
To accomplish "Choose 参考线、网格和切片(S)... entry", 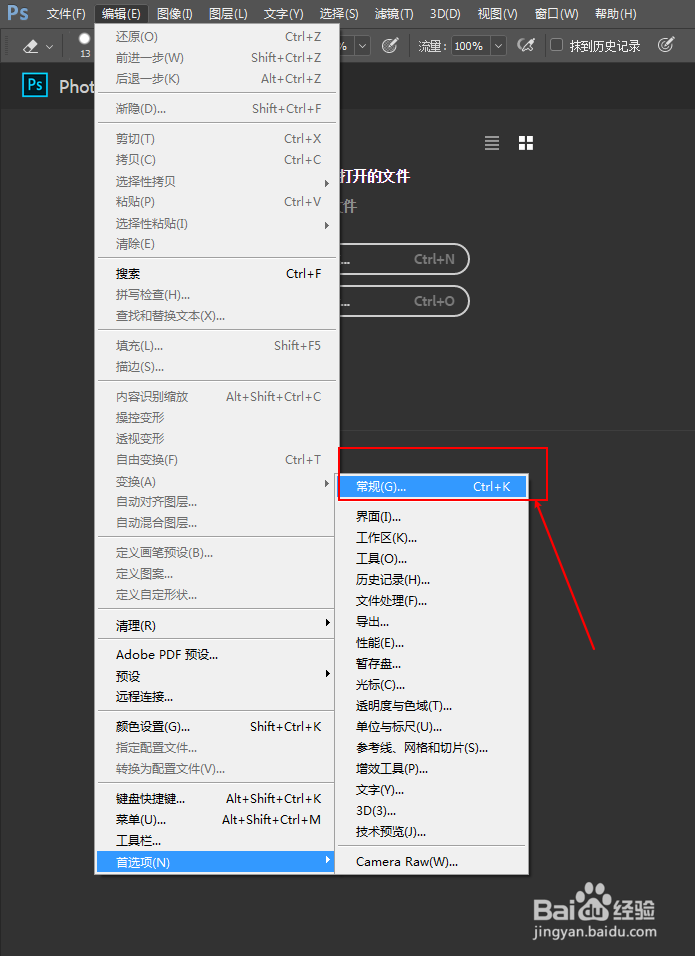I will click(x=433, y=747).
